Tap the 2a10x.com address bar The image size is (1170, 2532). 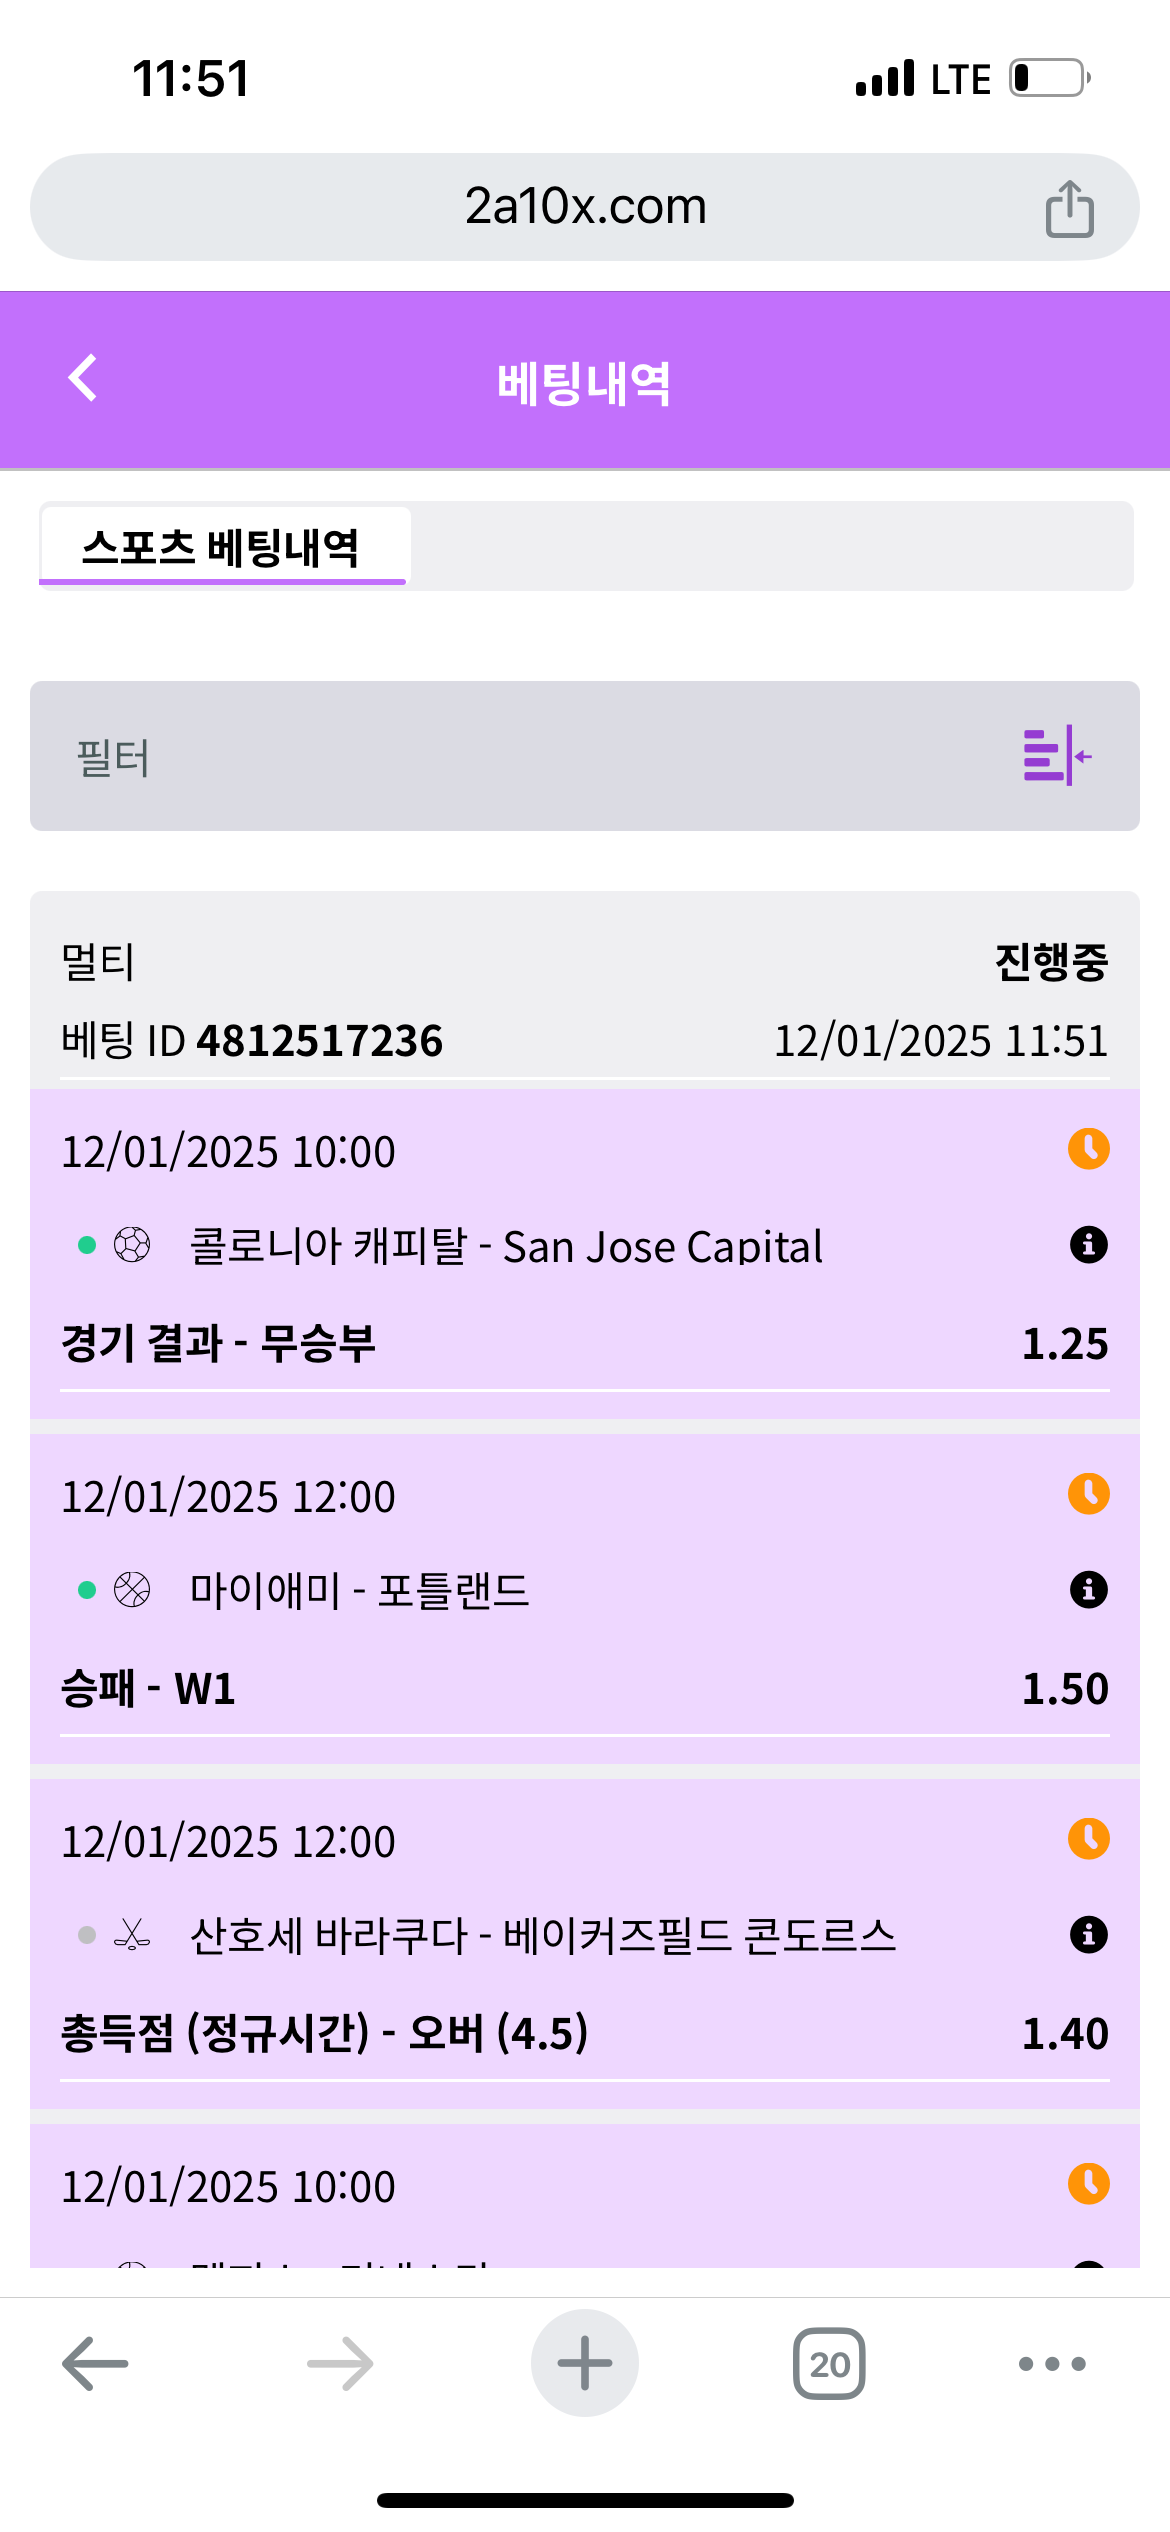click(x=585, y=207)
